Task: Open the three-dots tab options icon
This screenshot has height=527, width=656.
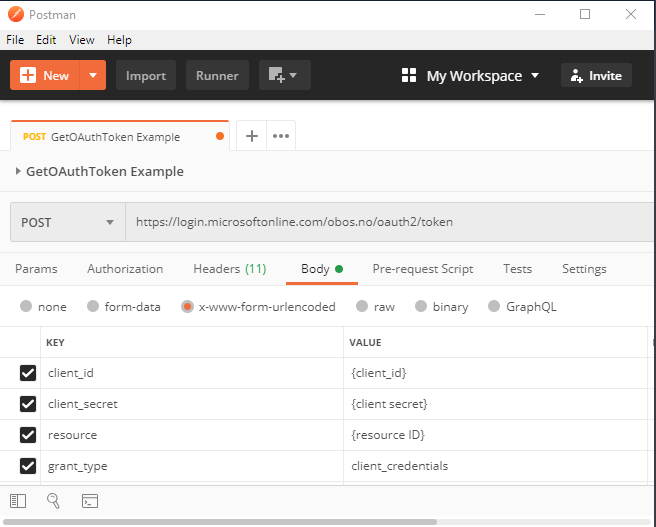Action: coord(281,136)
